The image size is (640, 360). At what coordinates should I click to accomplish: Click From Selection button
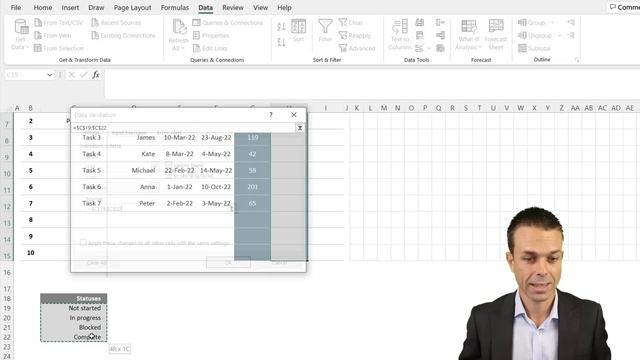pyautogui.click(x=59, y=48)
